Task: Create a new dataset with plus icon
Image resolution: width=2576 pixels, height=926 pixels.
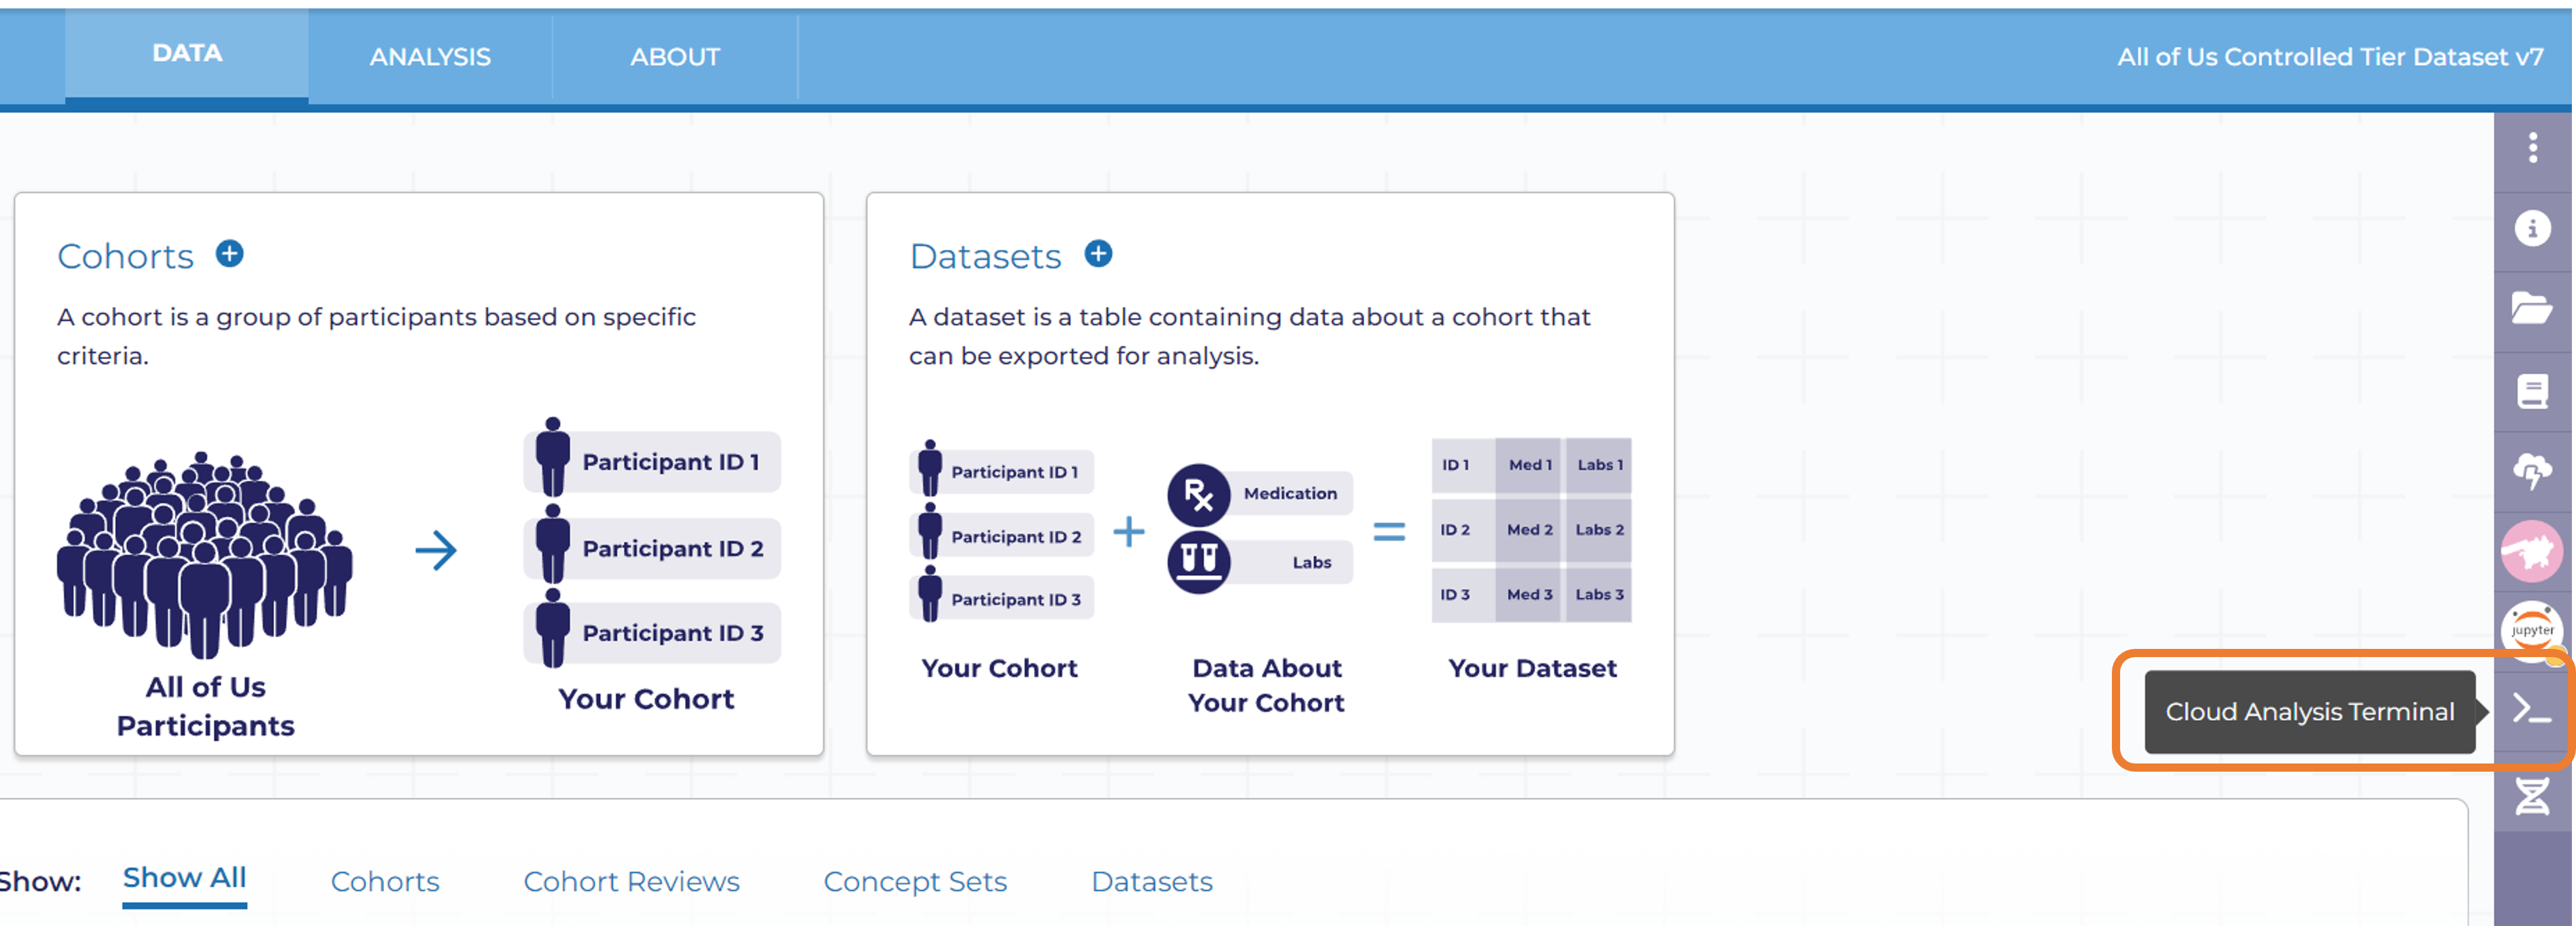Action: (x=1098, y=254)
